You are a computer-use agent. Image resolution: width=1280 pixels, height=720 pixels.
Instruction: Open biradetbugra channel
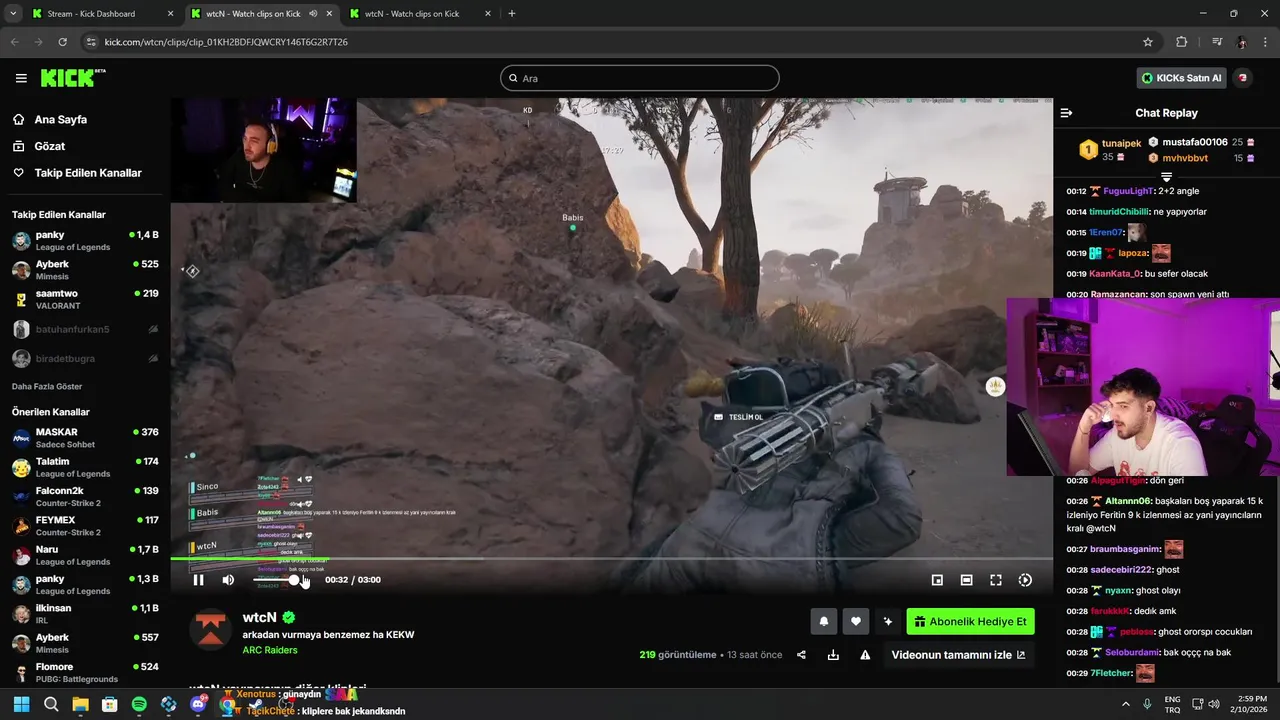click(85, 358)
